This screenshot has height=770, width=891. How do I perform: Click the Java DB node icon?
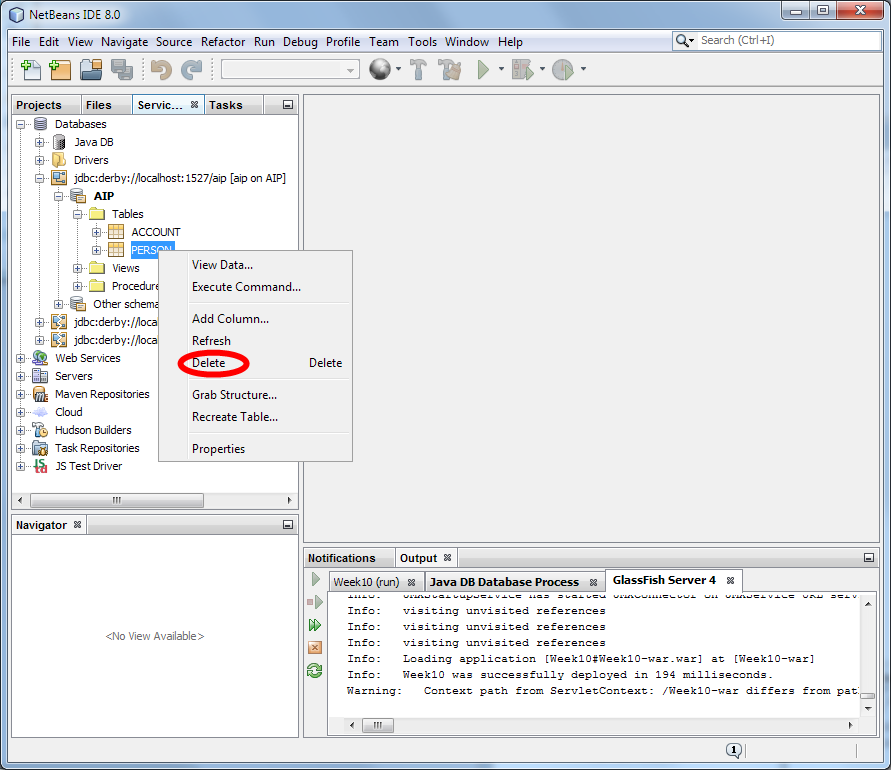59,142
